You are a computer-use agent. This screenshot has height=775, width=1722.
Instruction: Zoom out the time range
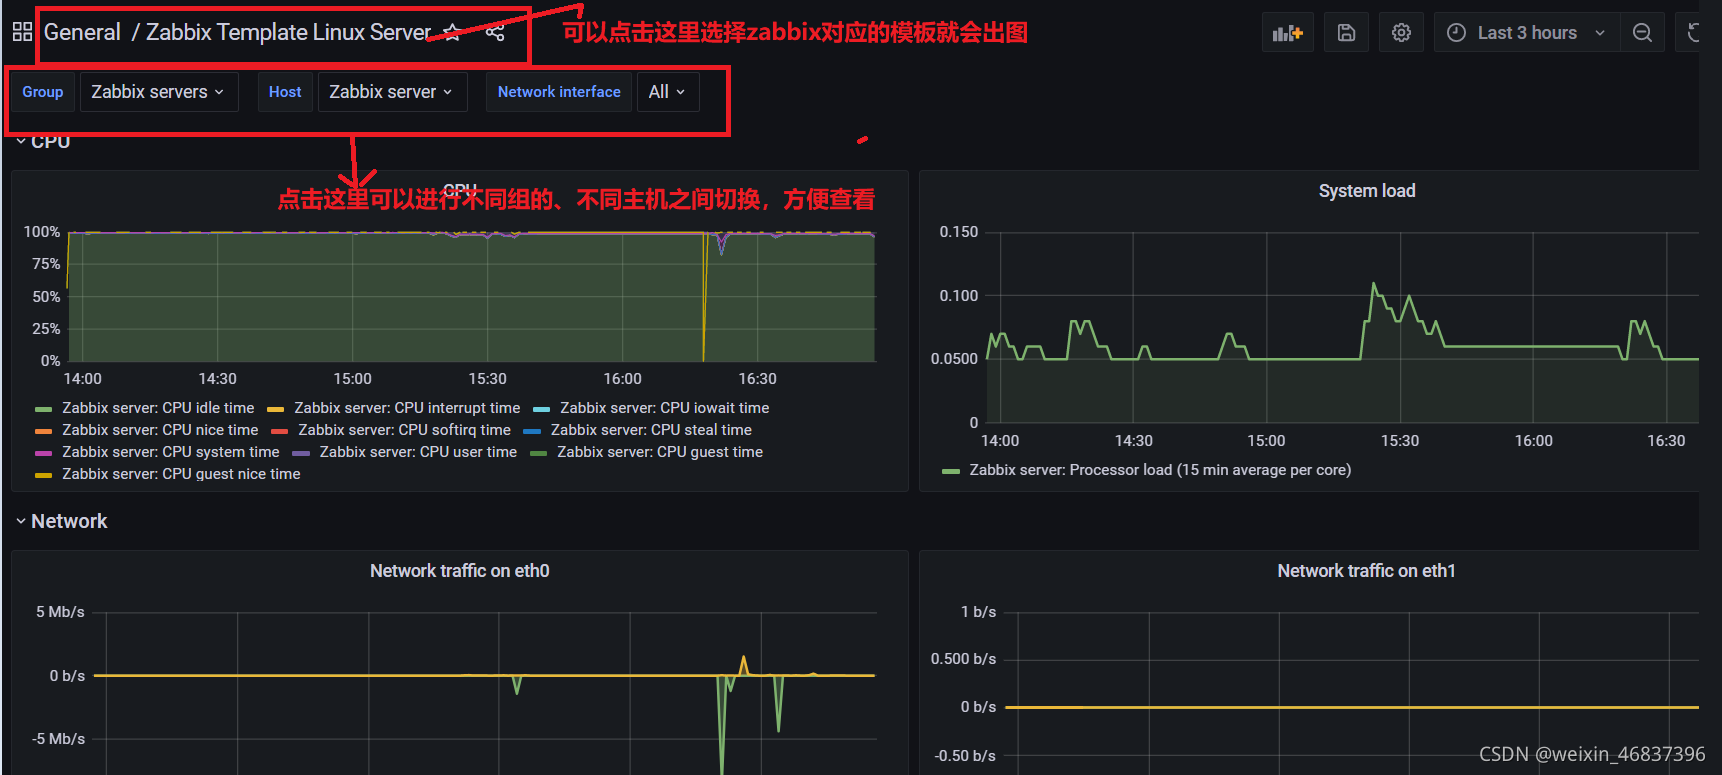pos(1642,33)
